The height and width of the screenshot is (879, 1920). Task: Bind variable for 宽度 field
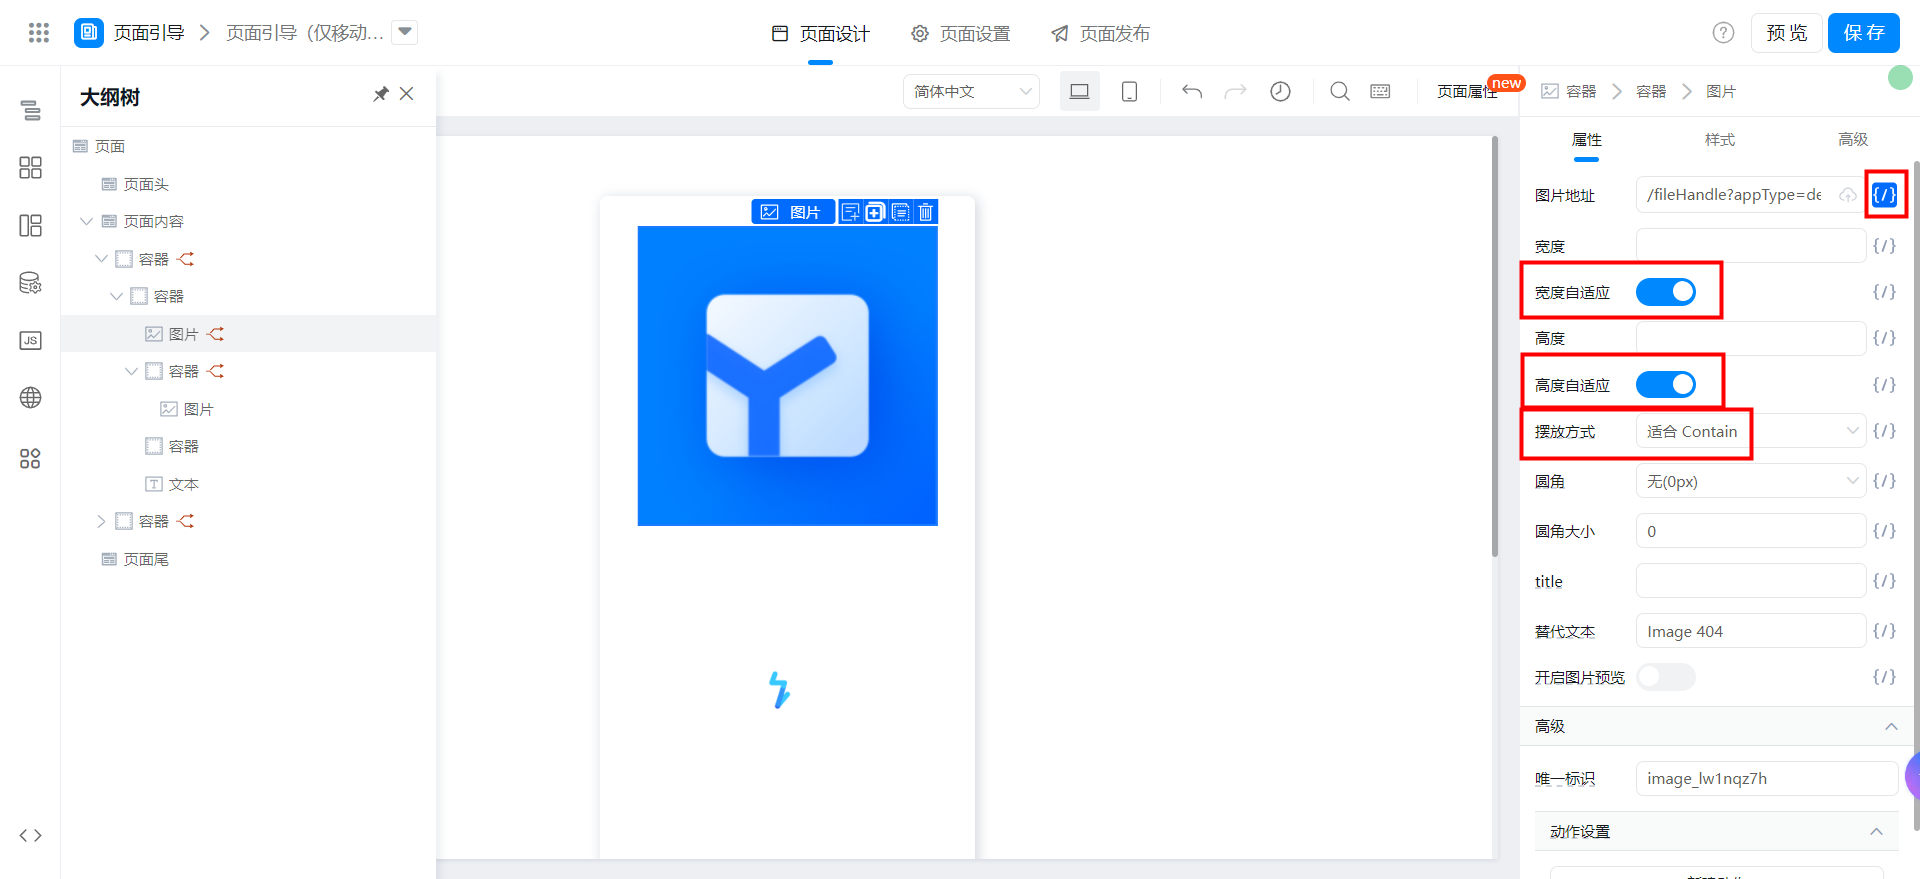1884,245
